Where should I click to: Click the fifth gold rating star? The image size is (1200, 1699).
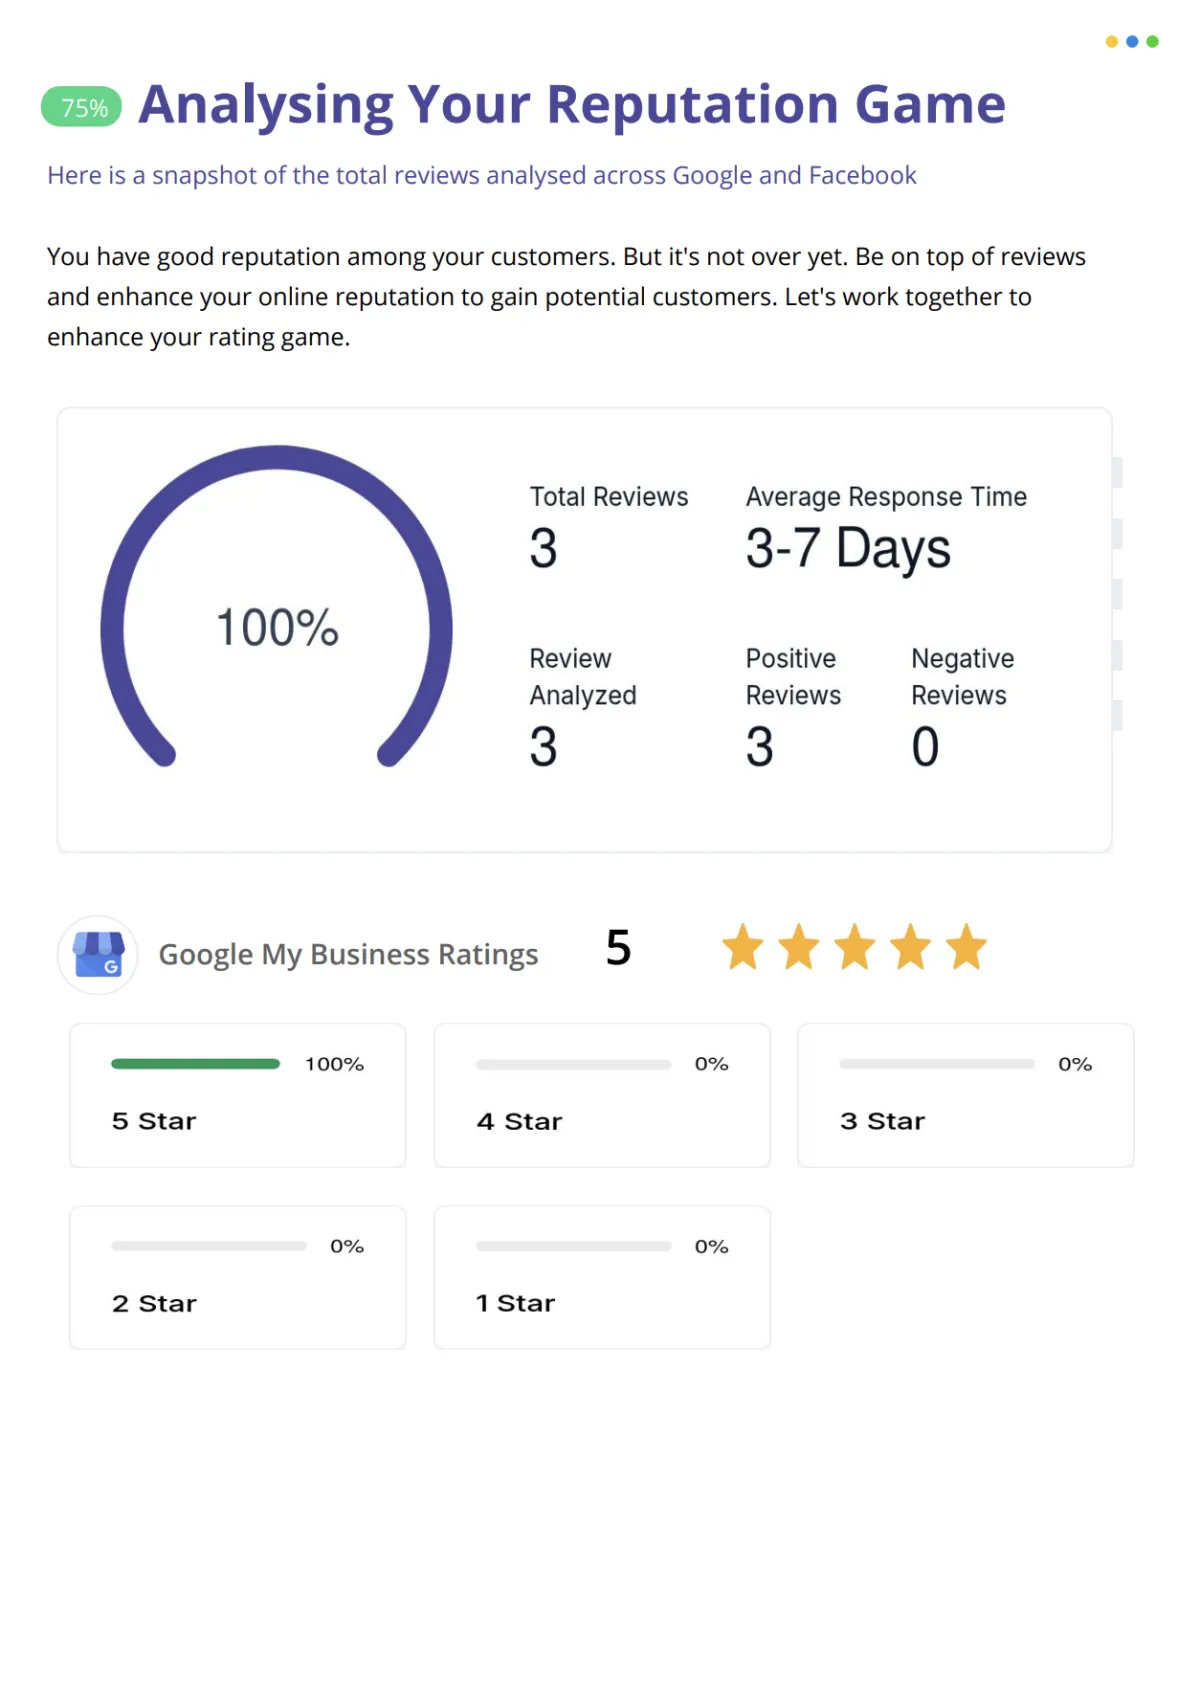[x=967, y=947]
